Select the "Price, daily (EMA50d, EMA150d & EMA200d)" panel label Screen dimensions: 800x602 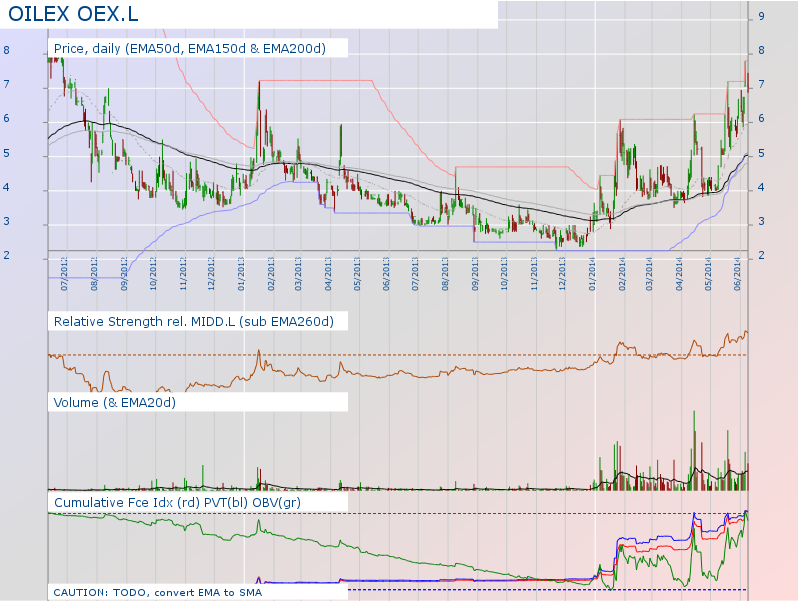(190, 48)
